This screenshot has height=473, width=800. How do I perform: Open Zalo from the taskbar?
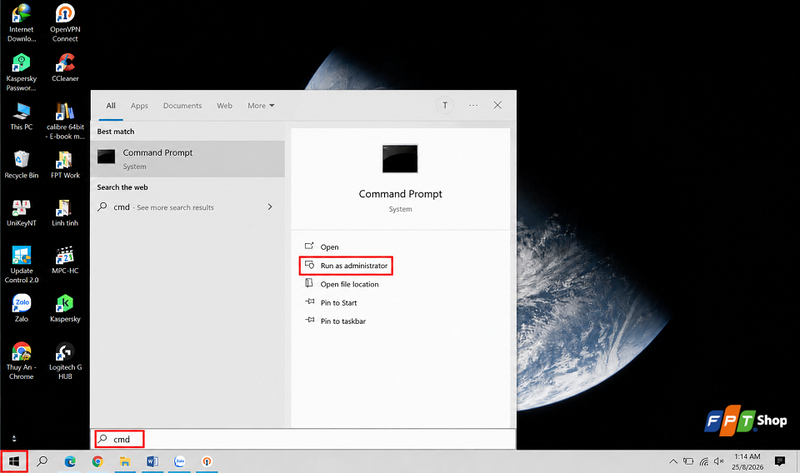point(180,461)
